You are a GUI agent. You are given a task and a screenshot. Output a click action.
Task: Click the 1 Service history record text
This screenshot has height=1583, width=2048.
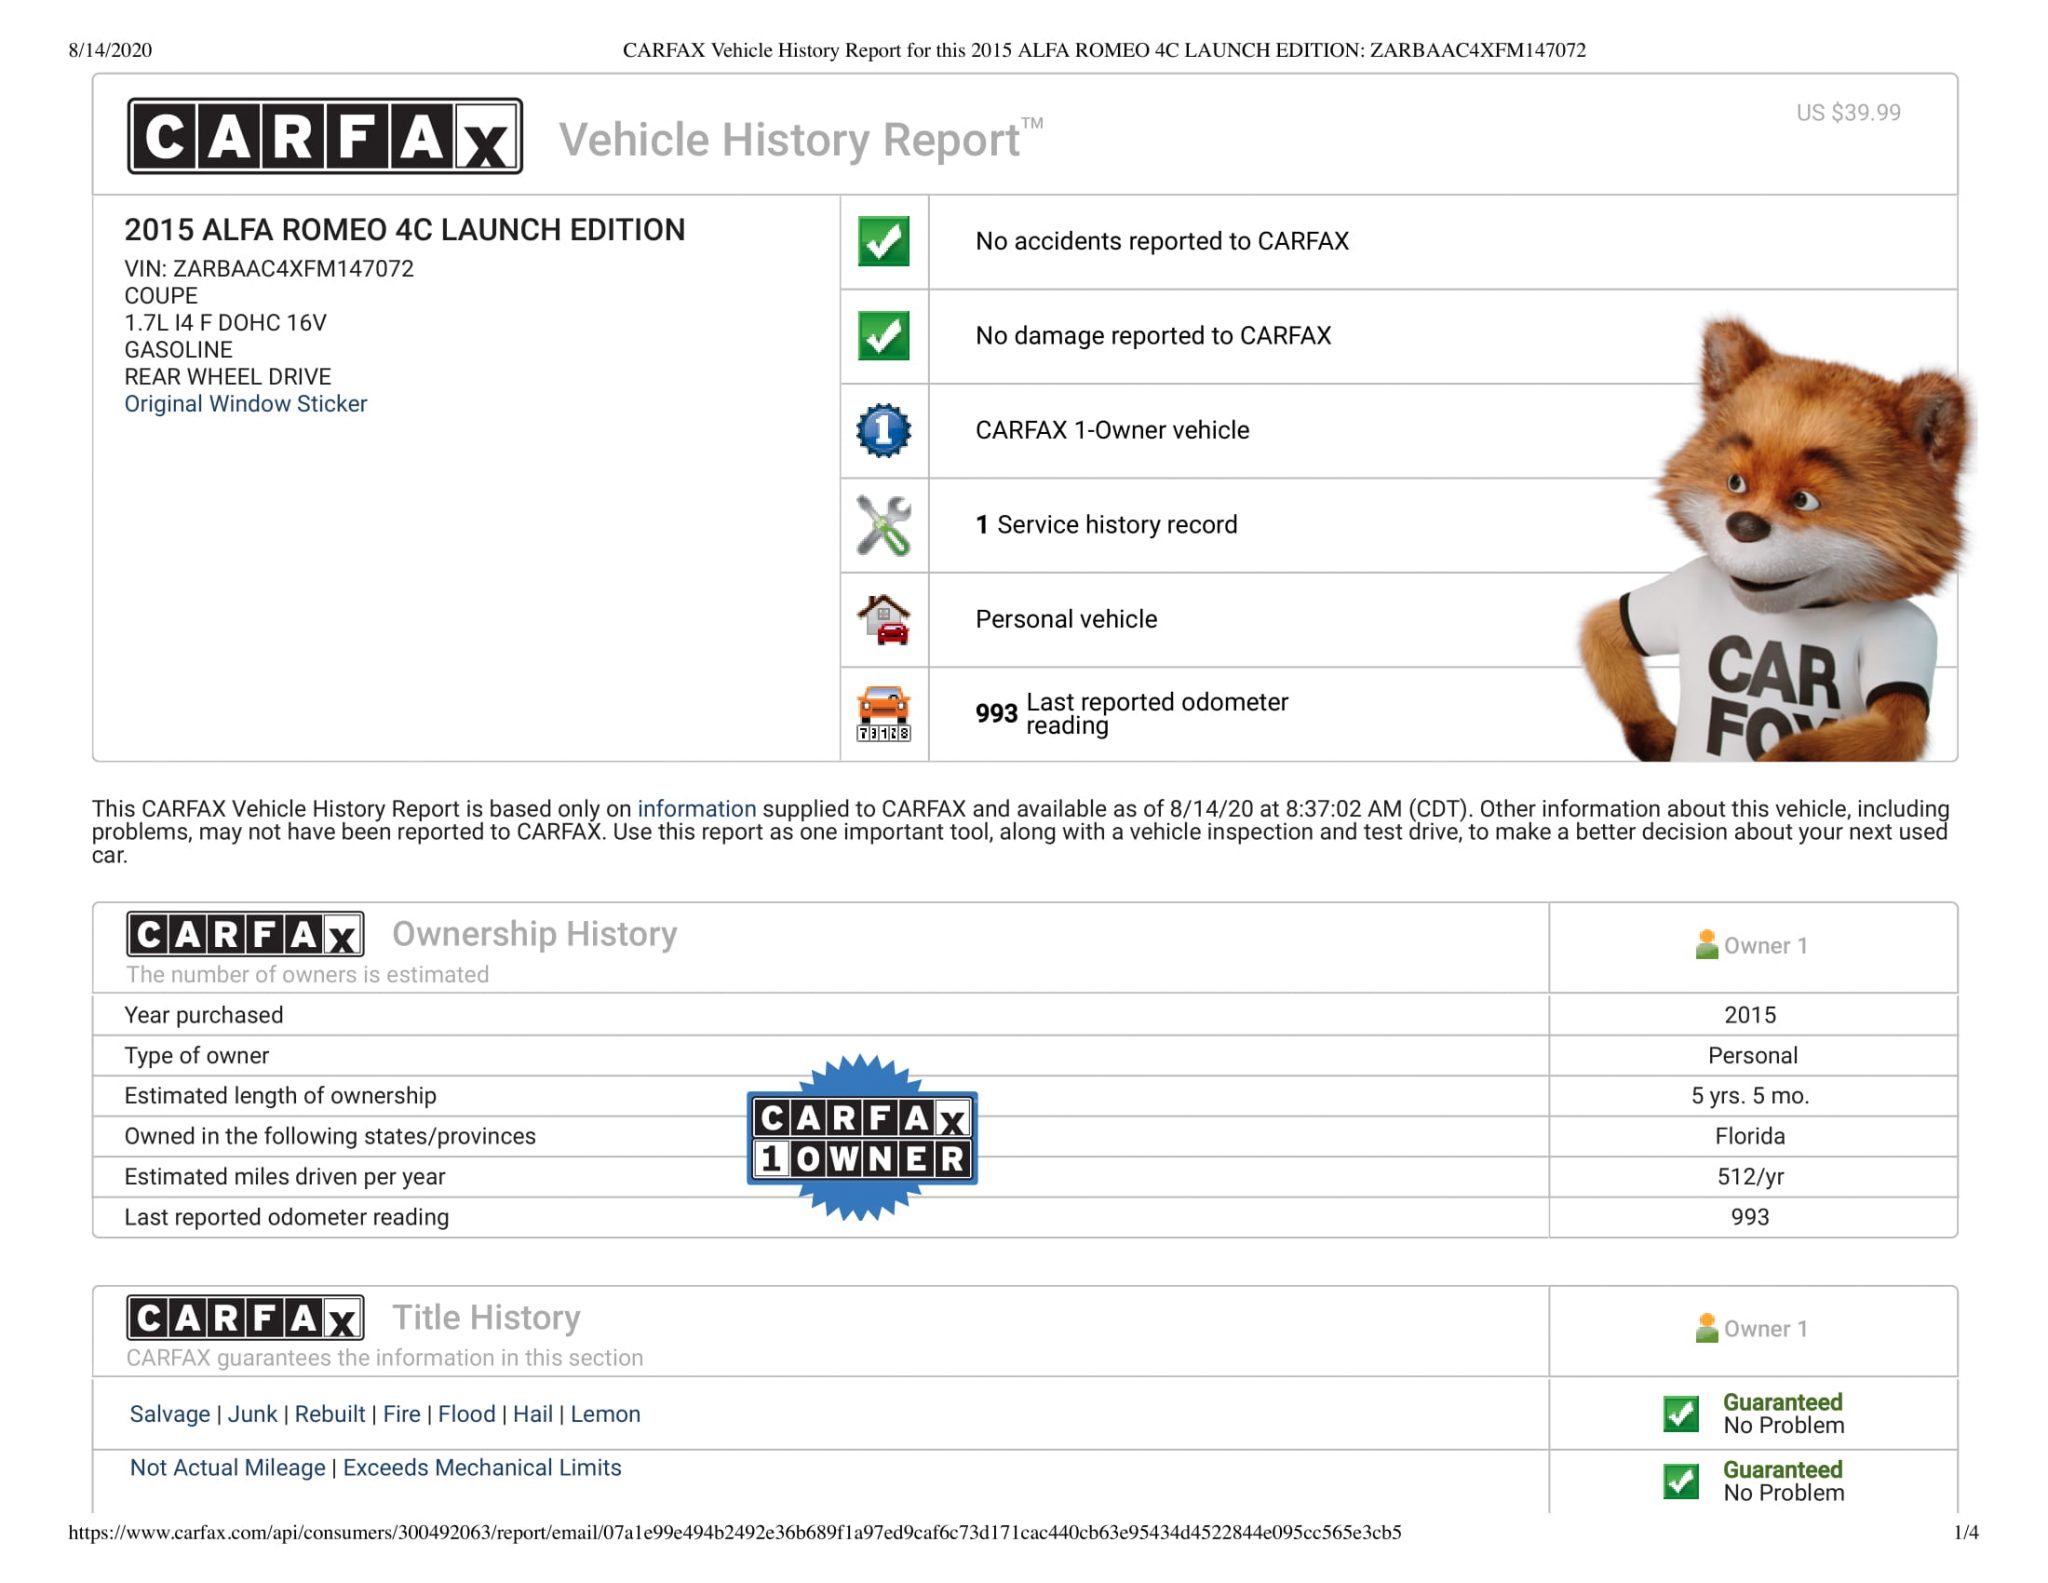[1106, 525]
